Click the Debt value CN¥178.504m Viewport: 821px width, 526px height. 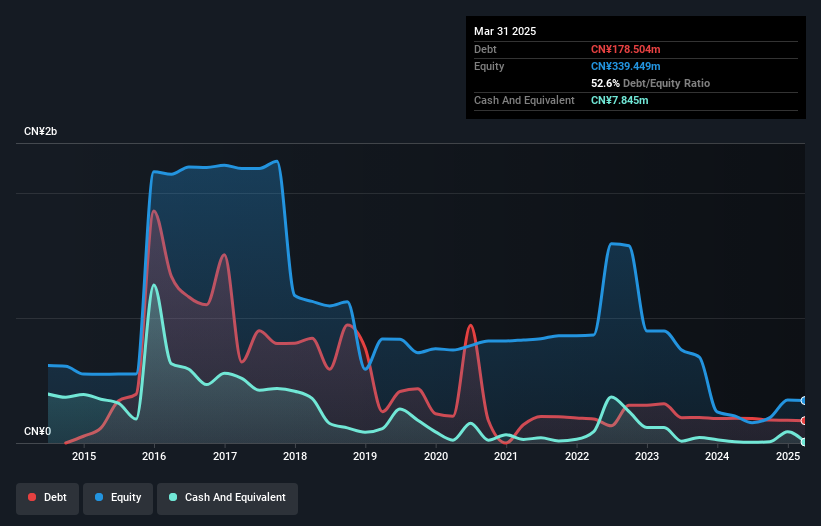(x=626, y=49)
